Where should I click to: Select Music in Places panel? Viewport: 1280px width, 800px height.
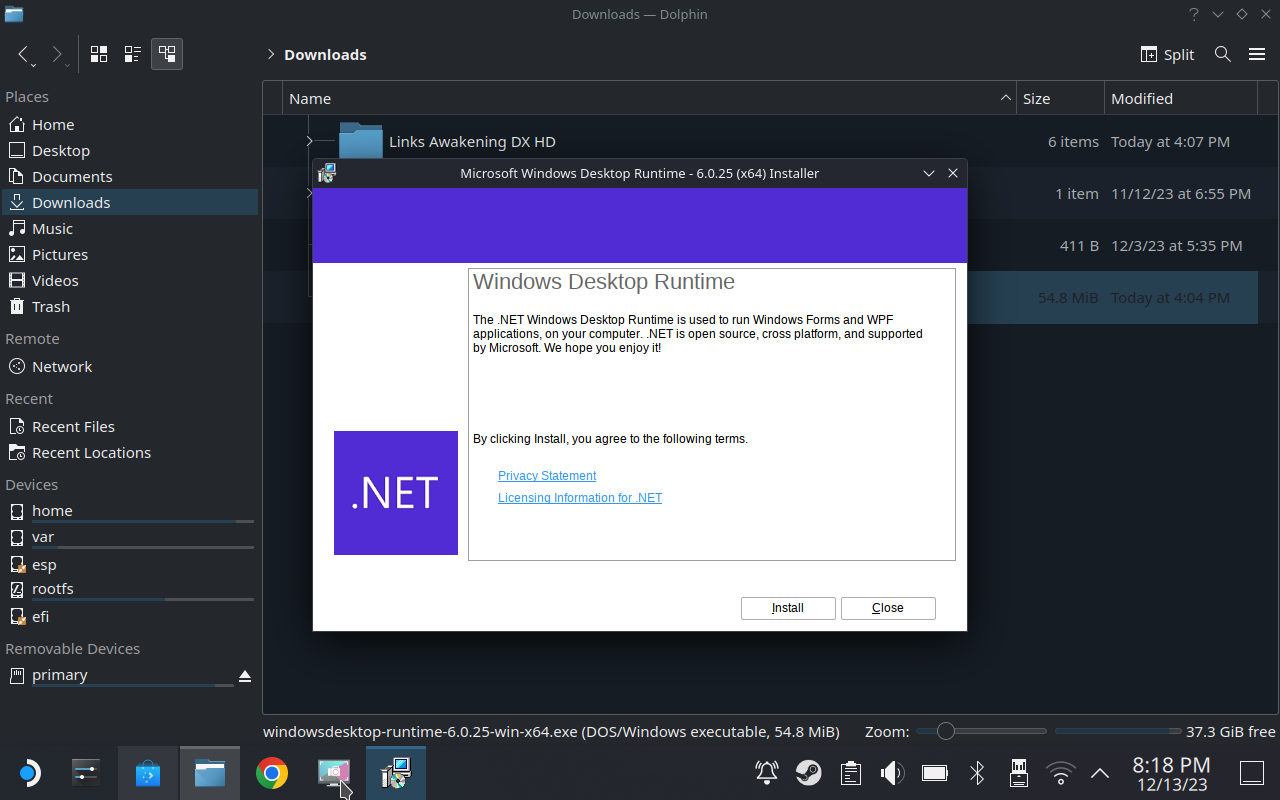pos(130,229)
